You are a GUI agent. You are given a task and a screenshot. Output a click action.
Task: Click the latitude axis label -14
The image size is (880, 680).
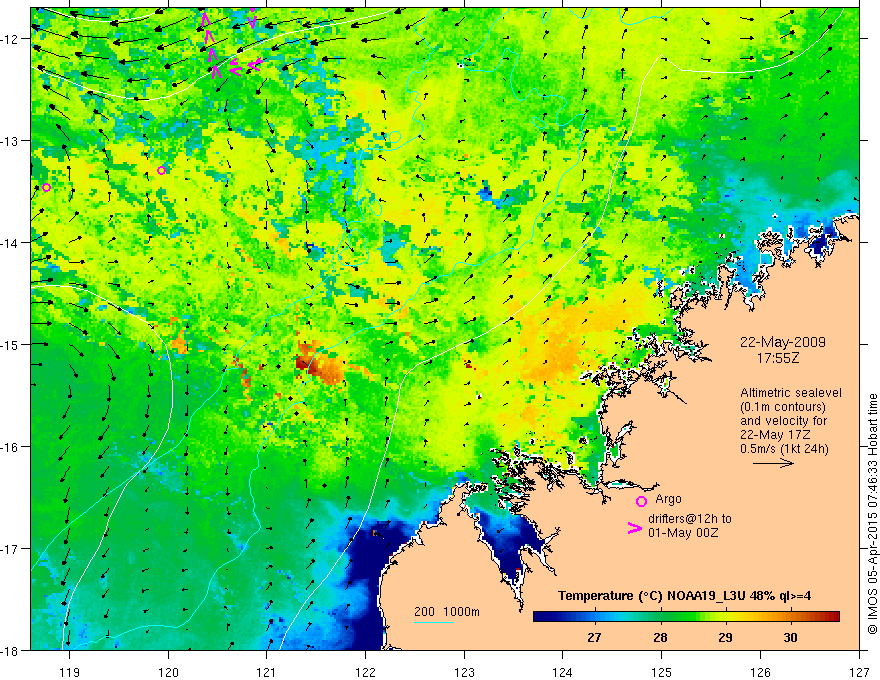(x=10, y=243)
